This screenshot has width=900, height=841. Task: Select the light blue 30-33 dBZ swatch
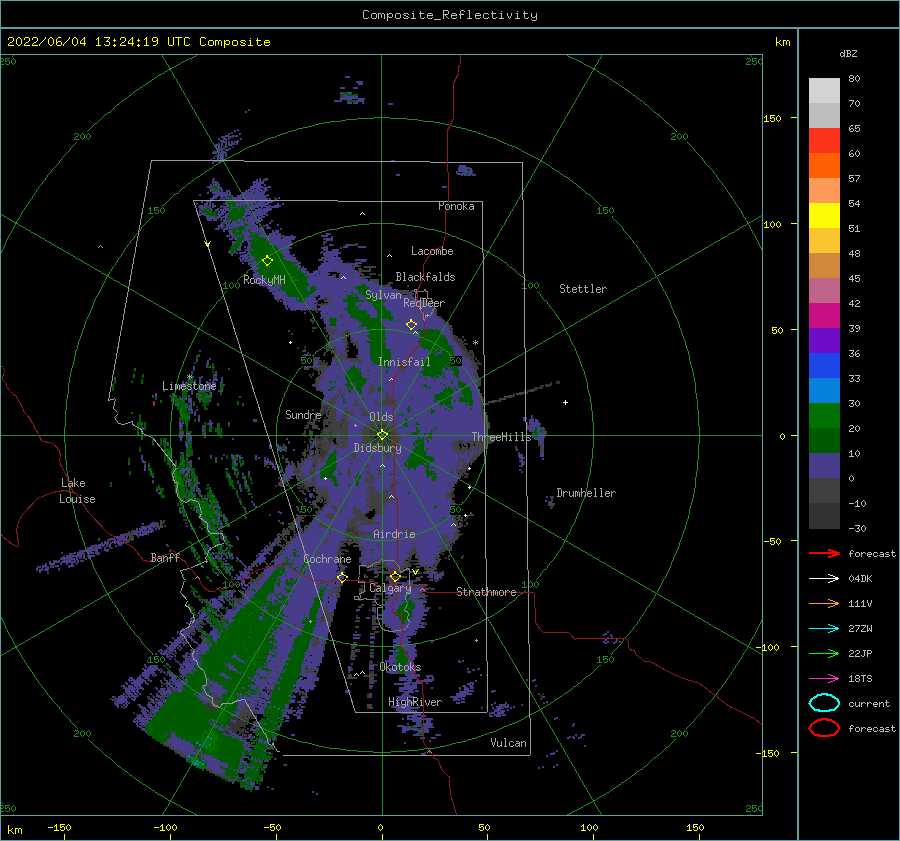point(824,391)
